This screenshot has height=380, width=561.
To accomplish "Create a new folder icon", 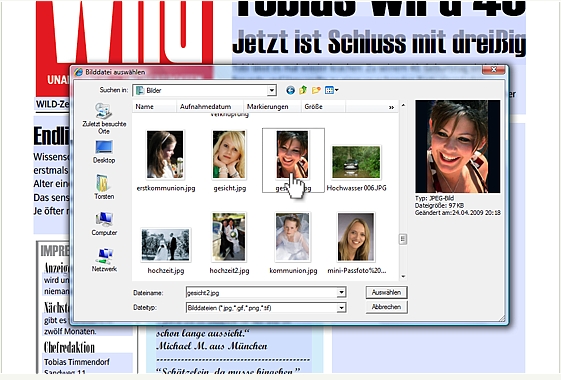I will pyautogui.click(x=316, y=90).
